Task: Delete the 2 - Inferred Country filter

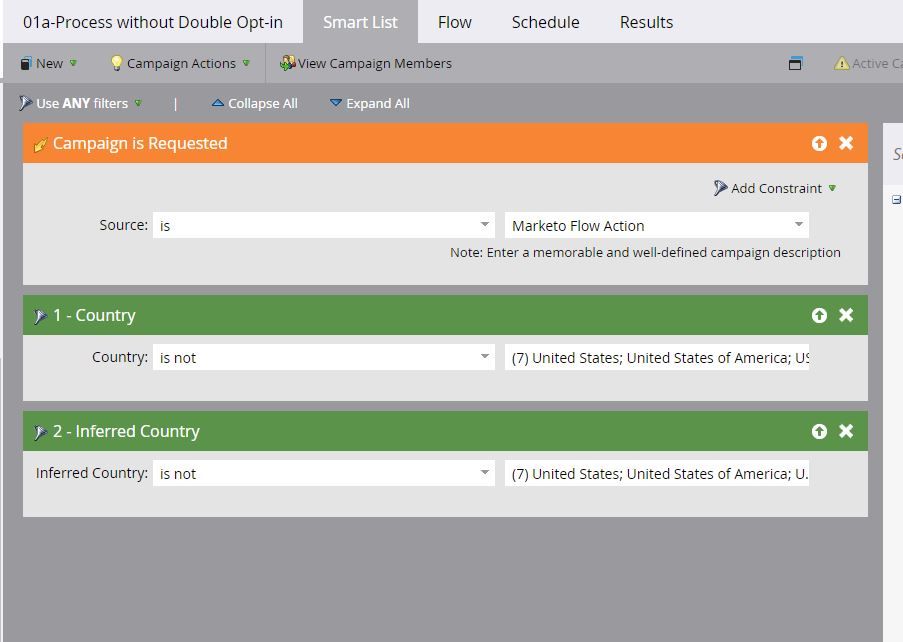Action: (846, 431)
